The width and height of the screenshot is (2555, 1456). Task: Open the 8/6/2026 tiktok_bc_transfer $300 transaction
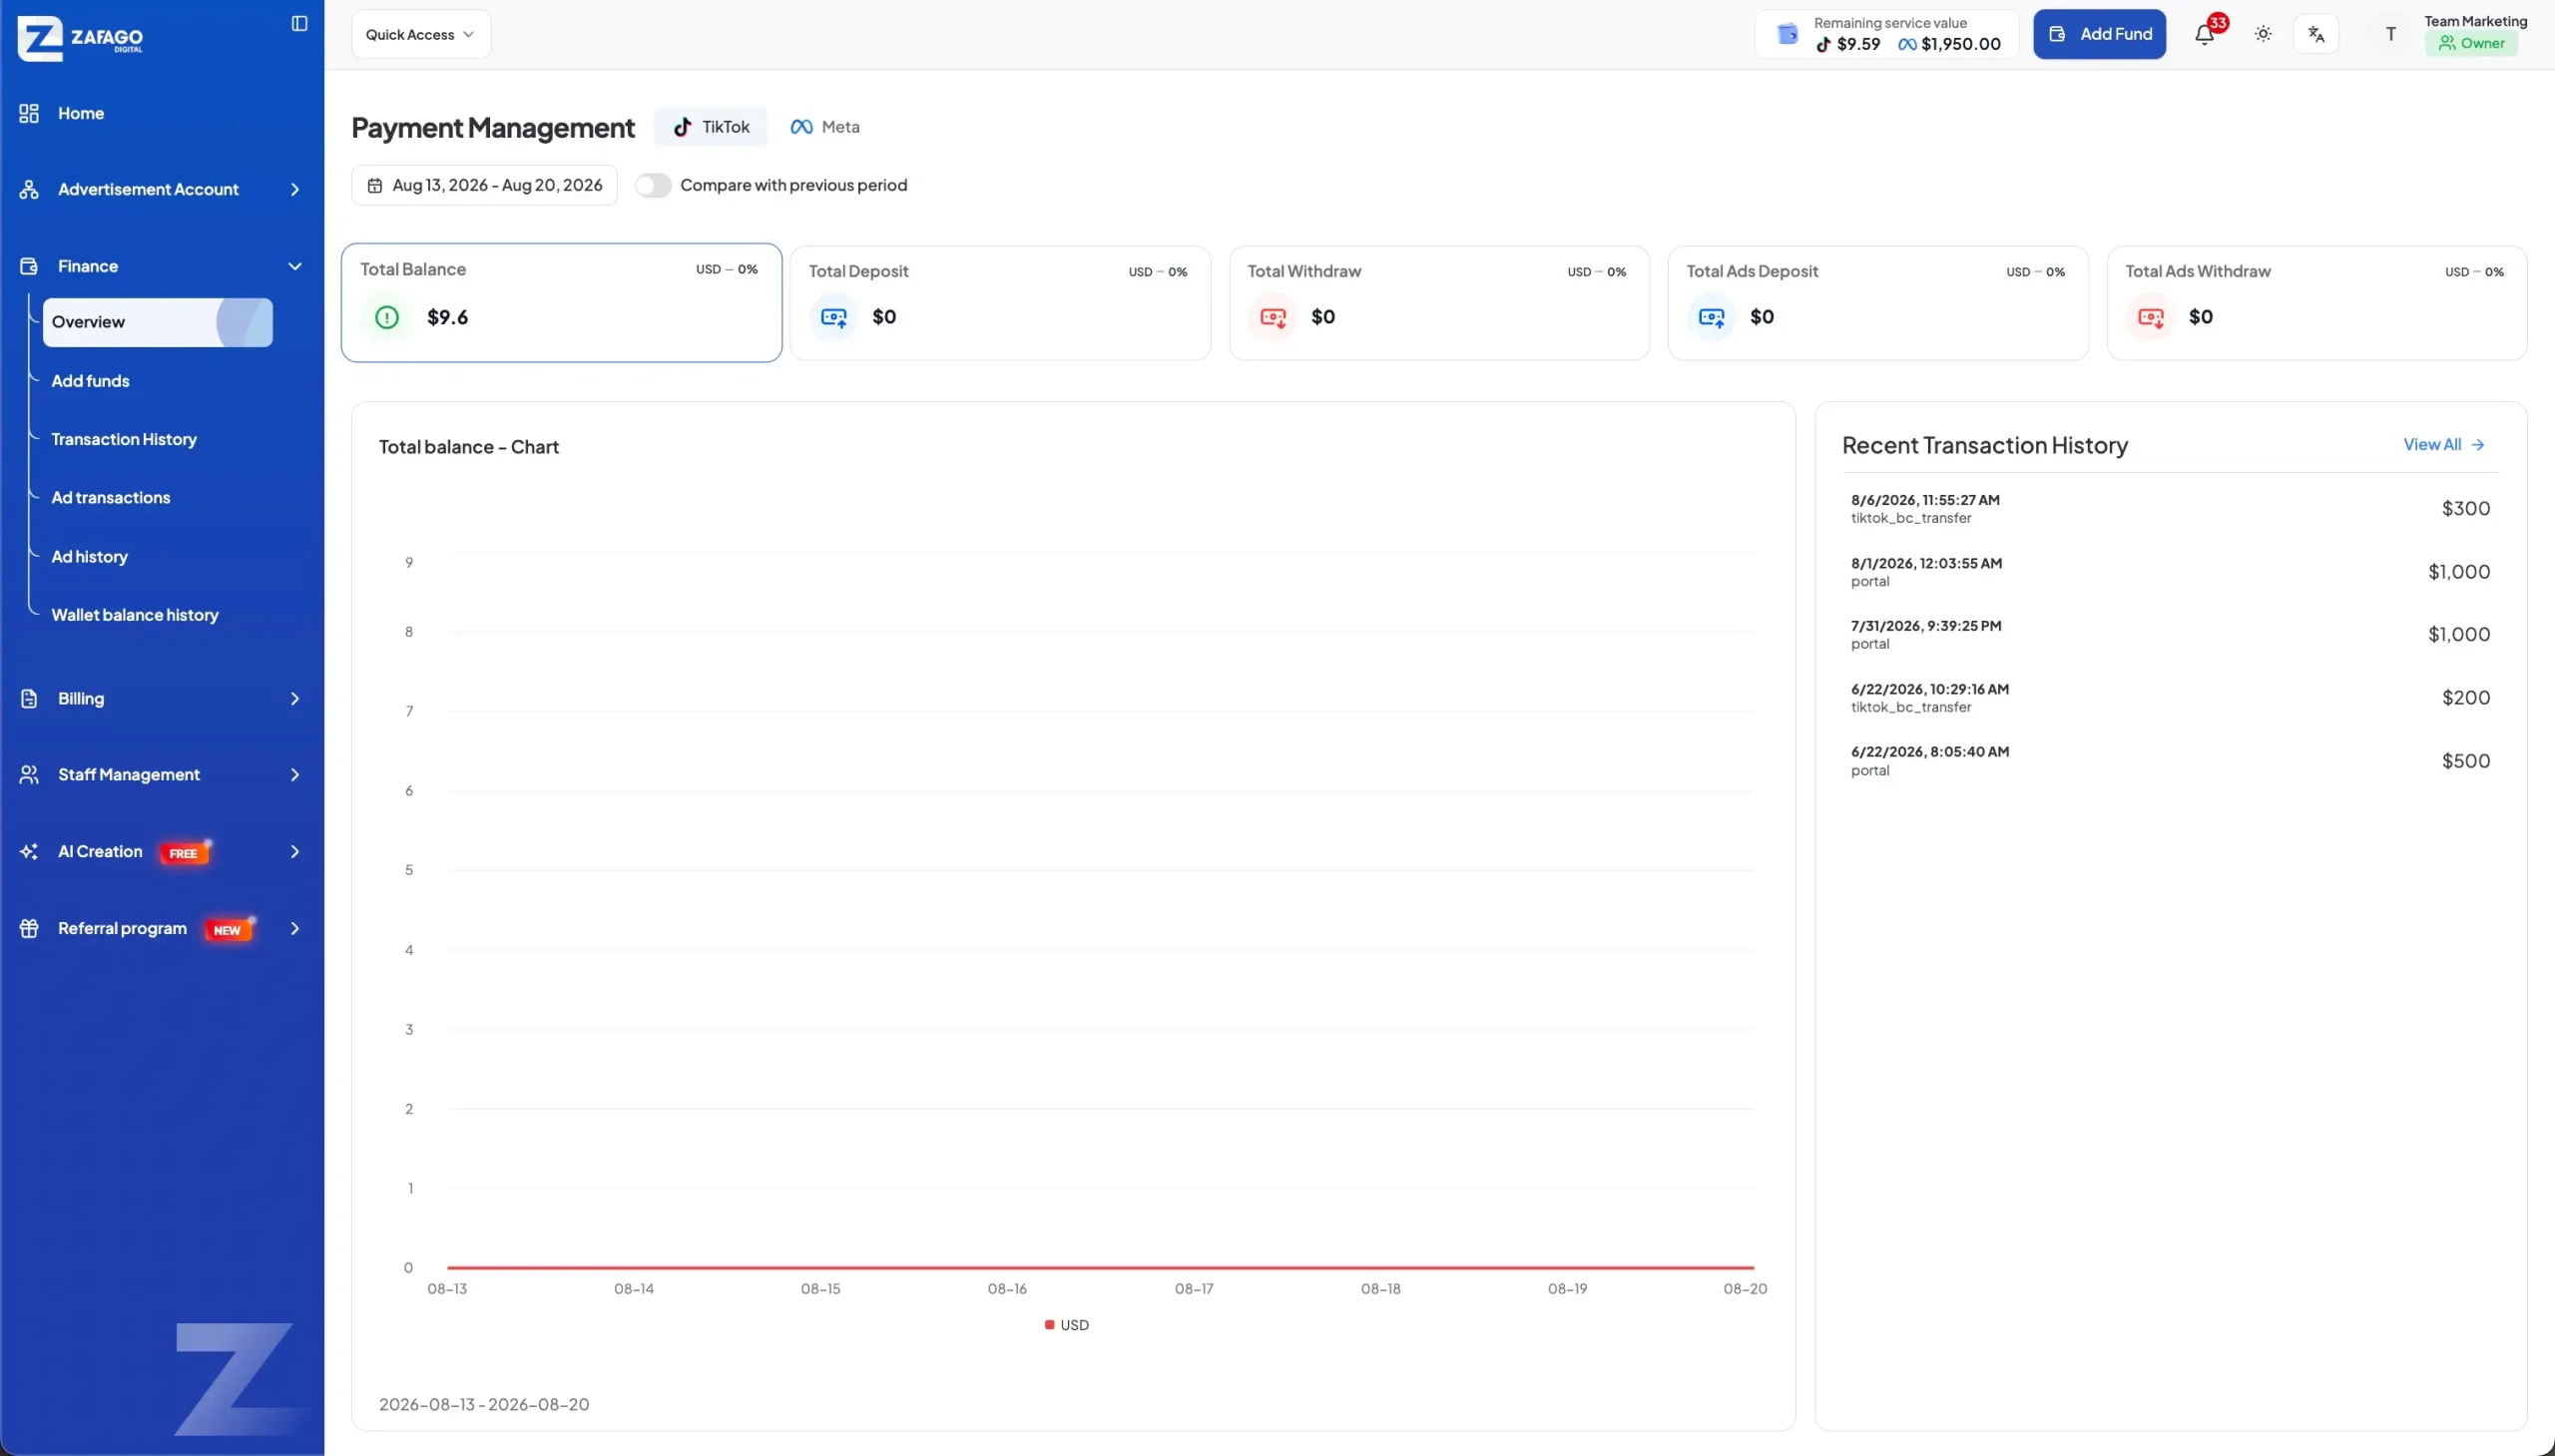pyautogui.click(x=2170, y=508)
